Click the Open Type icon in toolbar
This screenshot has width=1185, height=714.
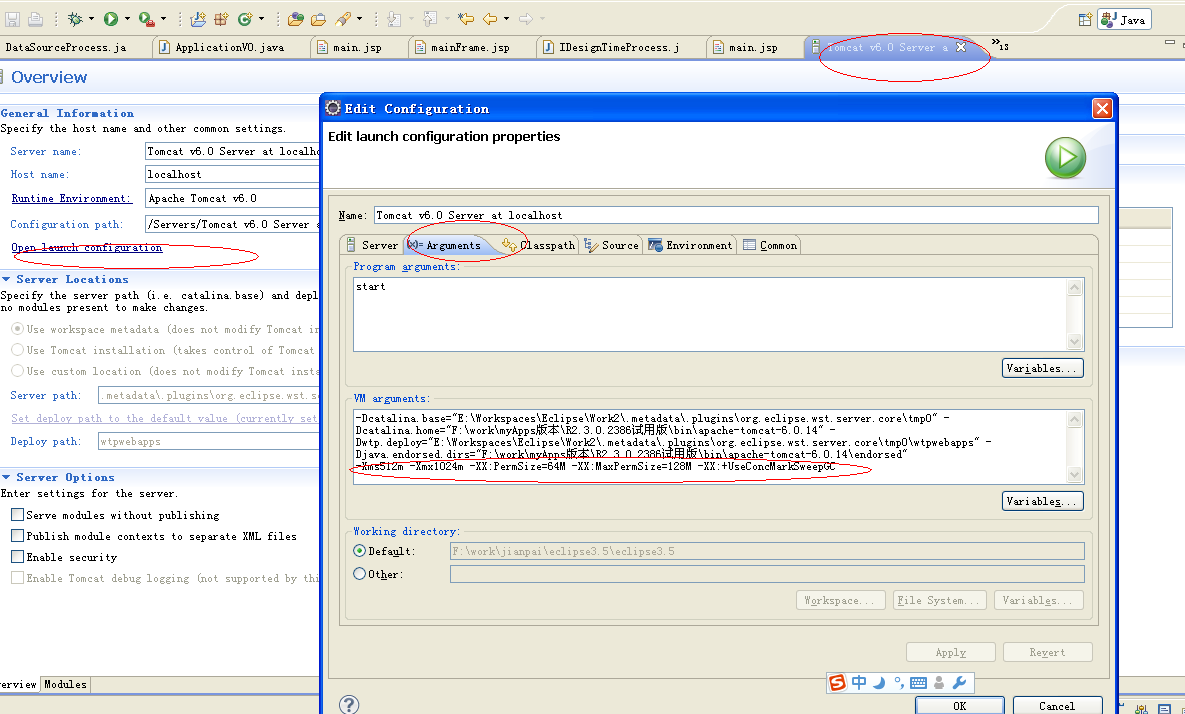295,19
